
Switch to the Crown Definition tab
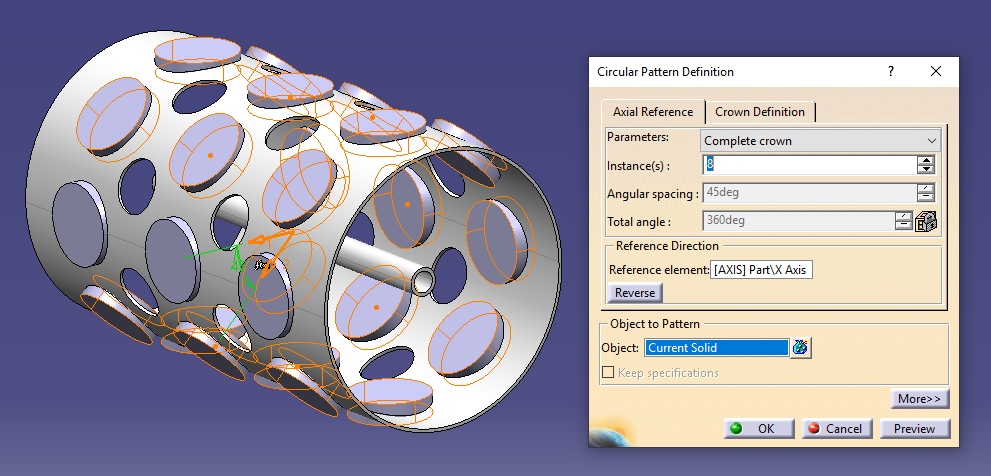(760, 112)
